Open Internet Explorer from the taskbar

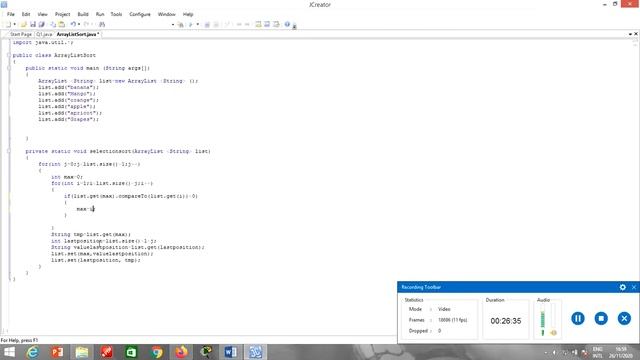coord(33,352)
